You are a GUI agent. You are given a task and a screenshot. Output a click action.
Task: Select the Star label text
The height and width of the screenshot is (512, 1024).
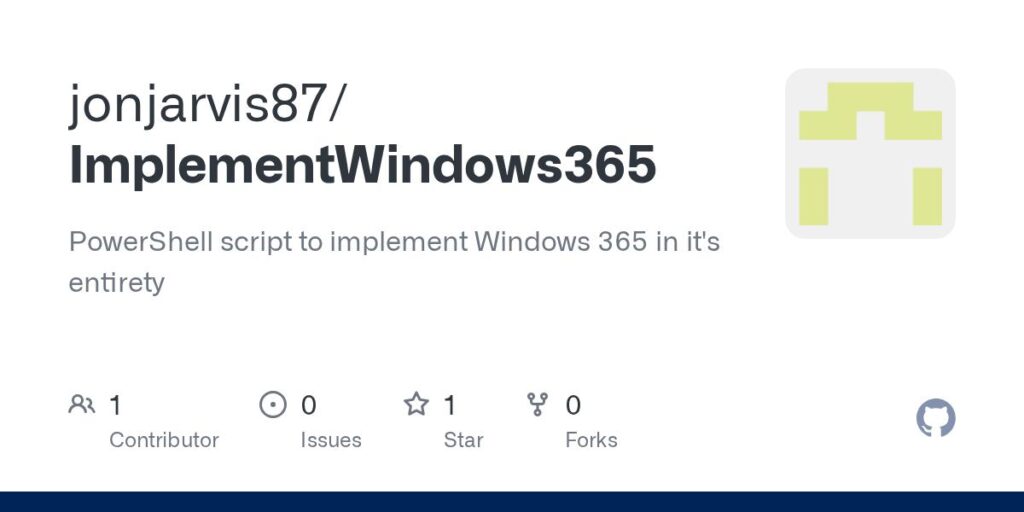(463, 440)
